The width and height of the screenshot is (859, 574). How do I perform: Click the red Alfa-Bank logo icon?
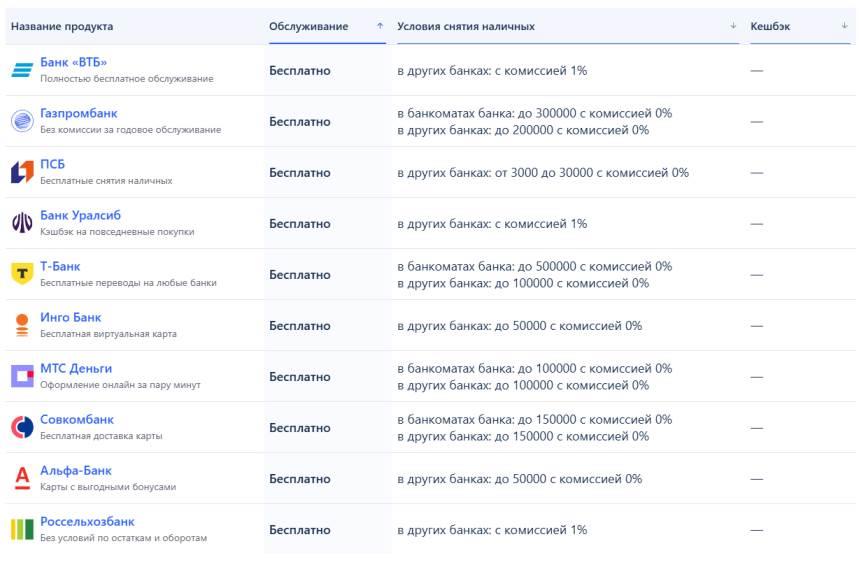[x=22, y=478]
